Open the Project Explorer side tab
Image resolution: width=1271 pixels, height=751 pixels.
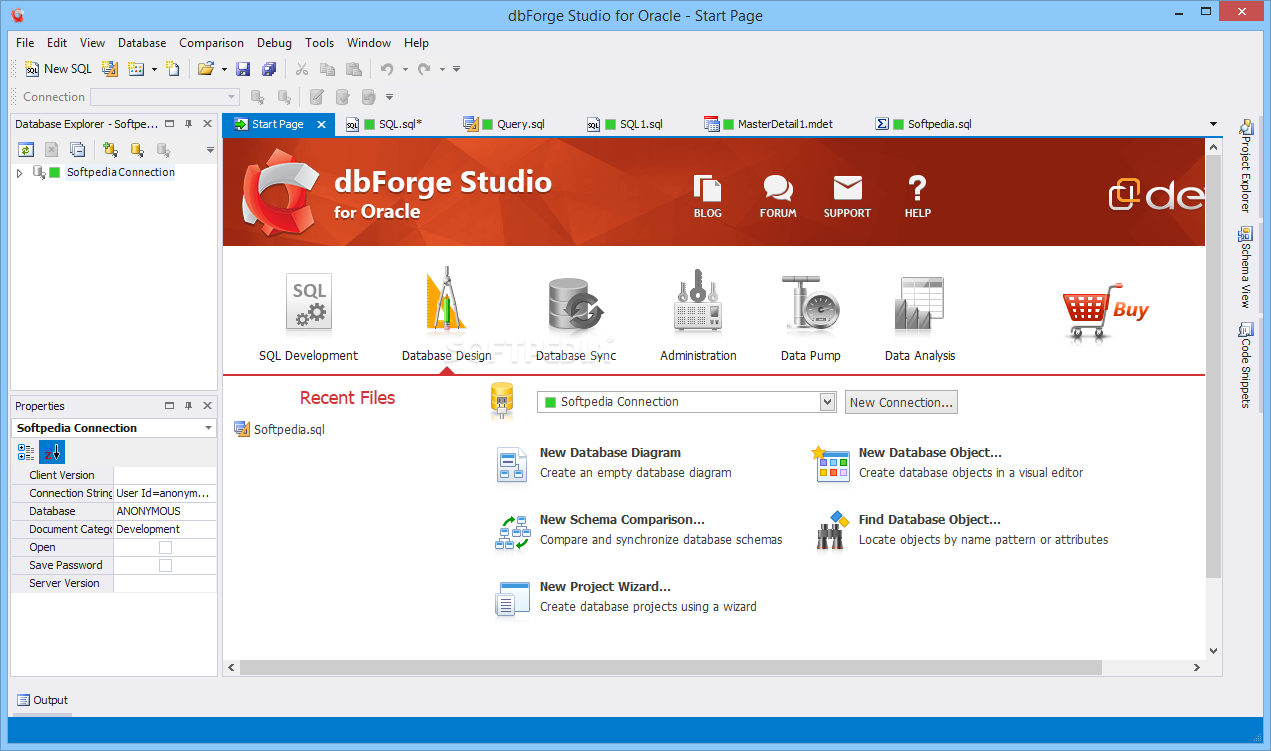(x=1246, y=165)
